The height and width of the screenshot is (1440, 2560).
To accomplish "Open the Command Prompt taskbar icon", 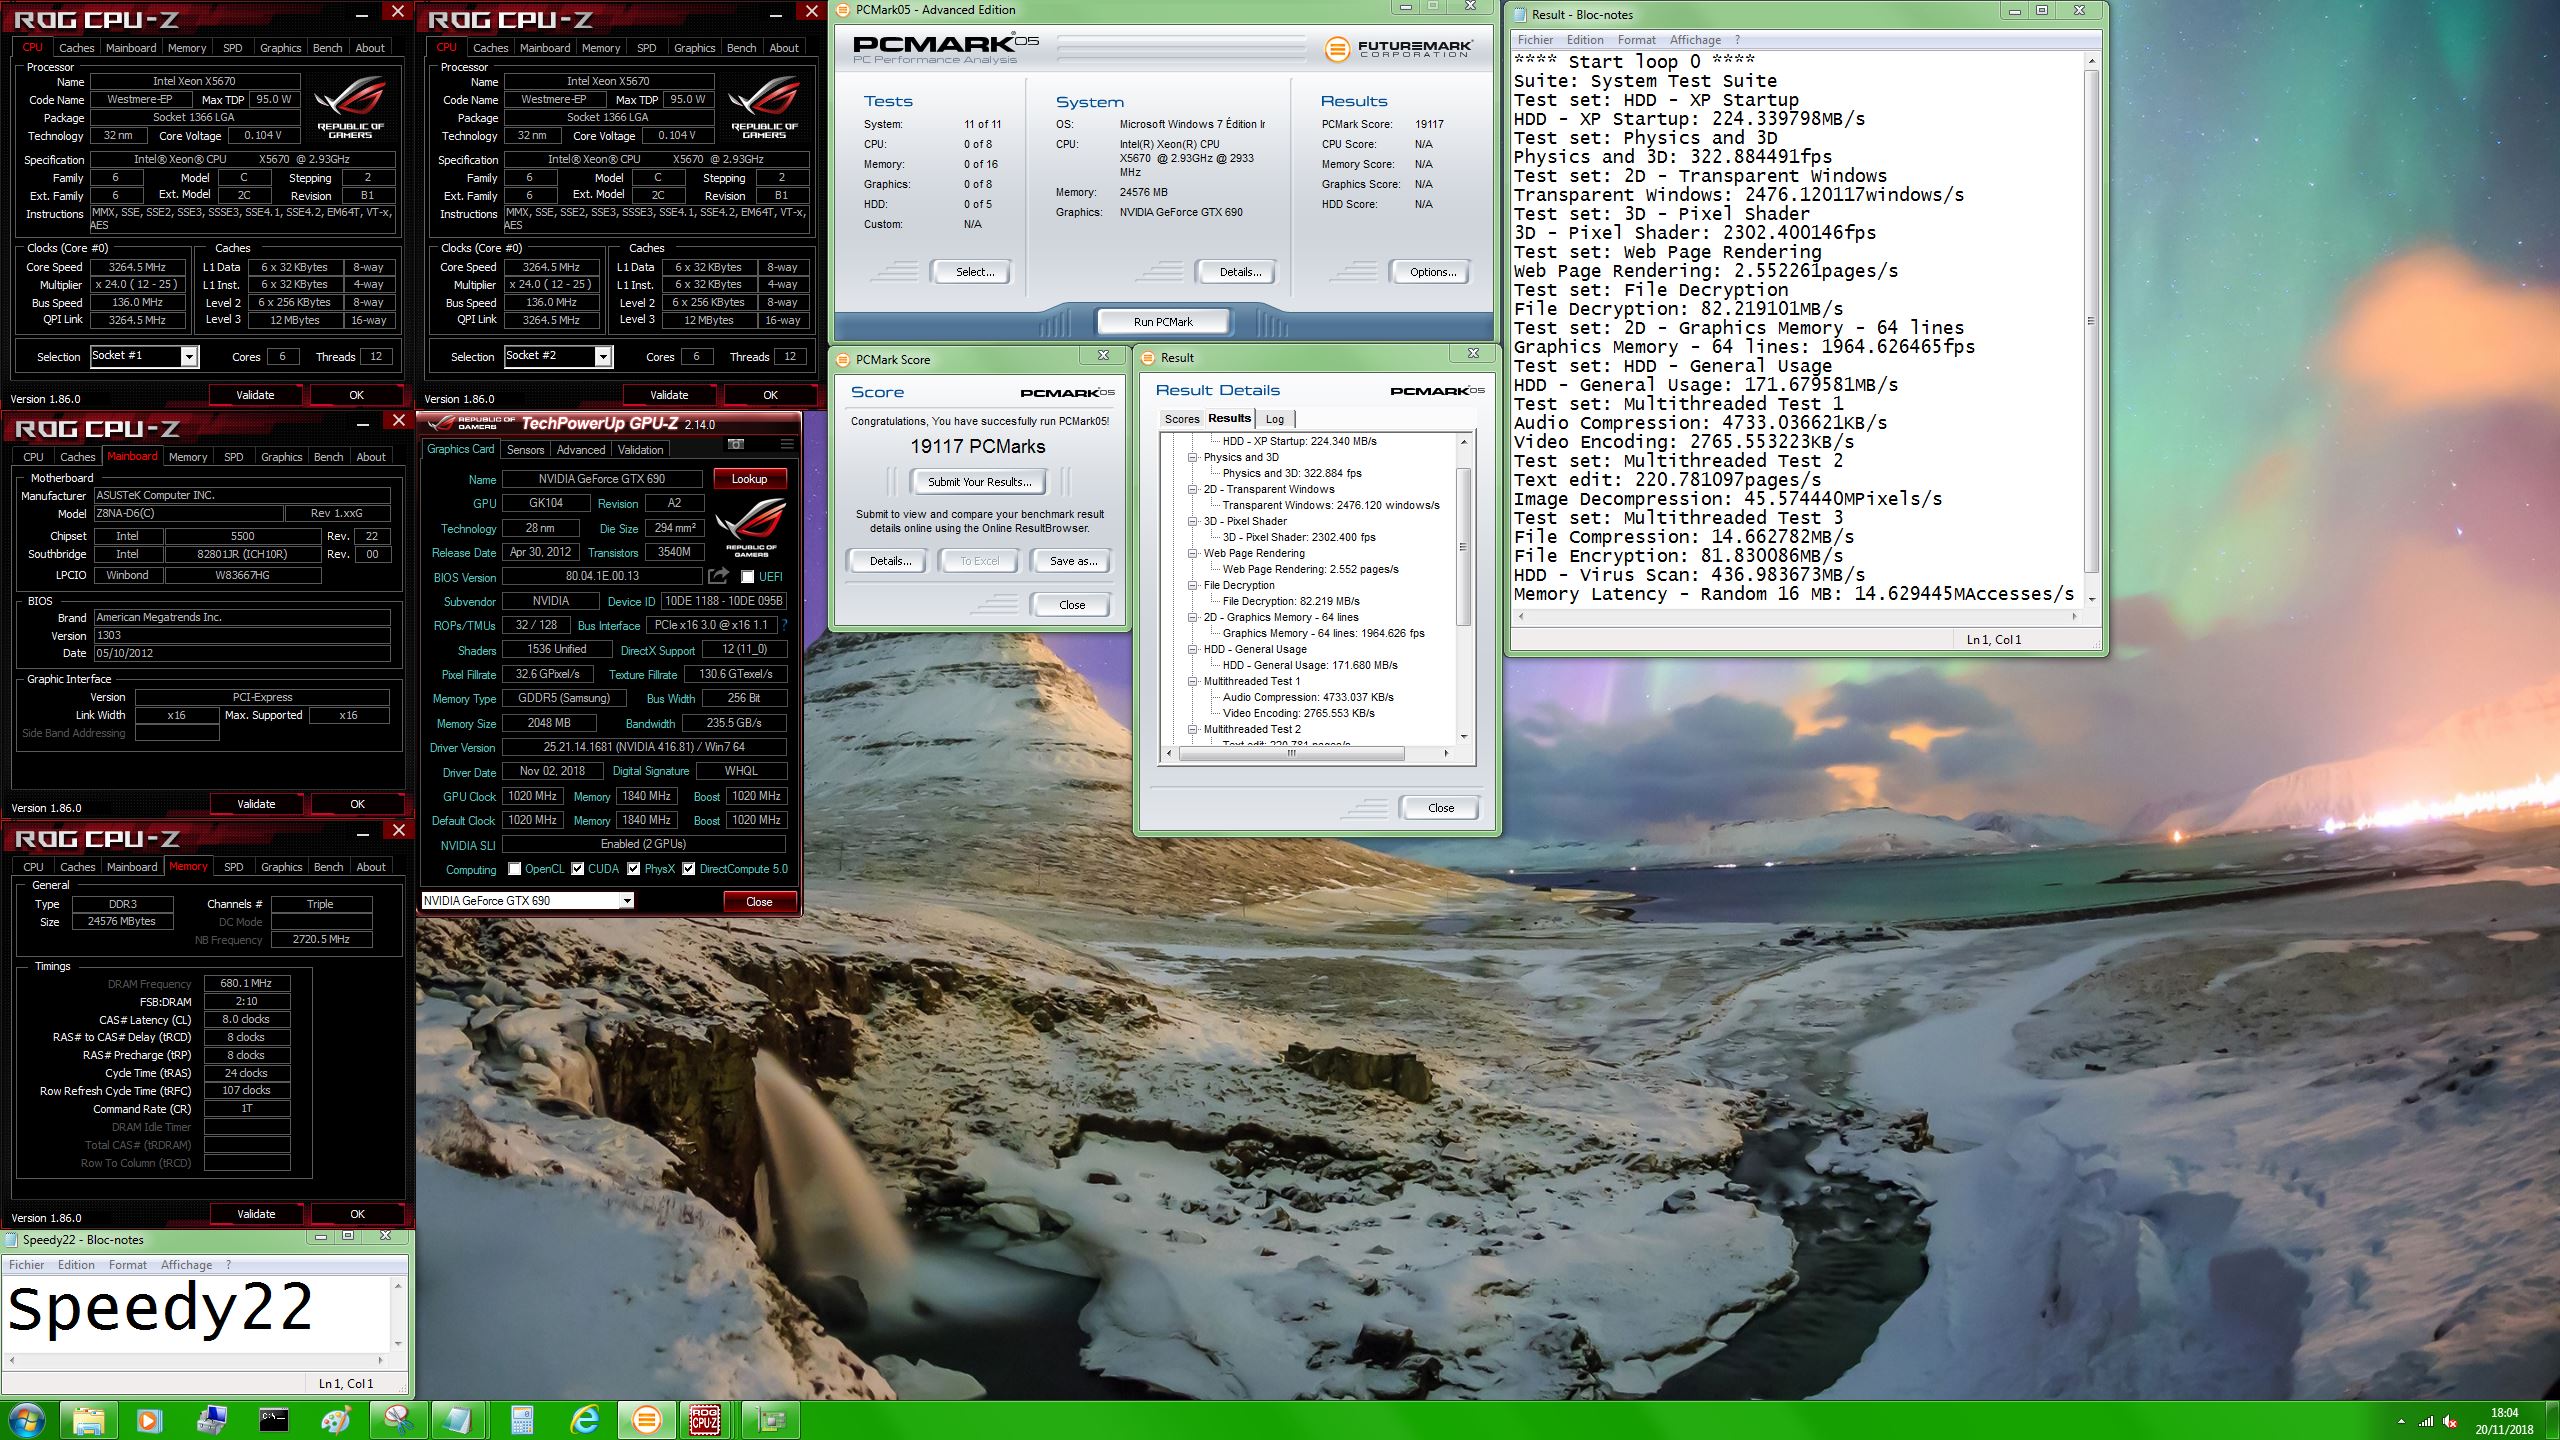I will [273, 1420].
